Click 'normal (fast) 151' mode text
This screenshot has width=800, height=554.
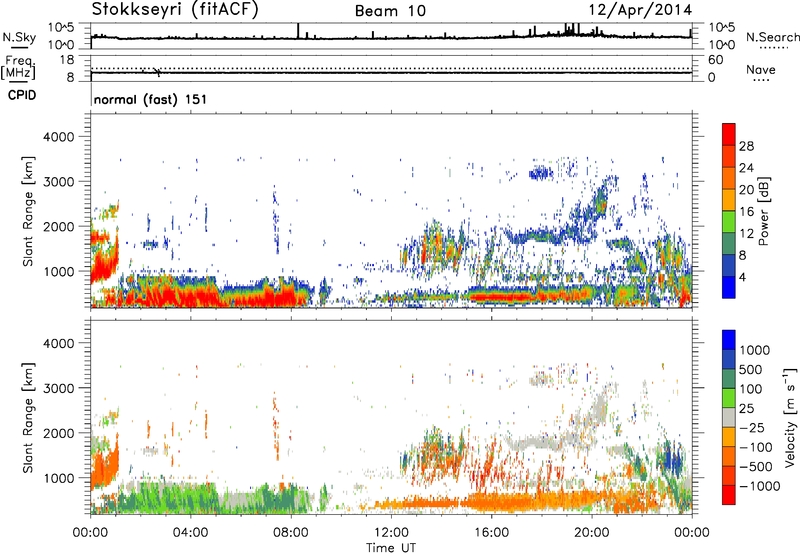[x=151, y=99]
